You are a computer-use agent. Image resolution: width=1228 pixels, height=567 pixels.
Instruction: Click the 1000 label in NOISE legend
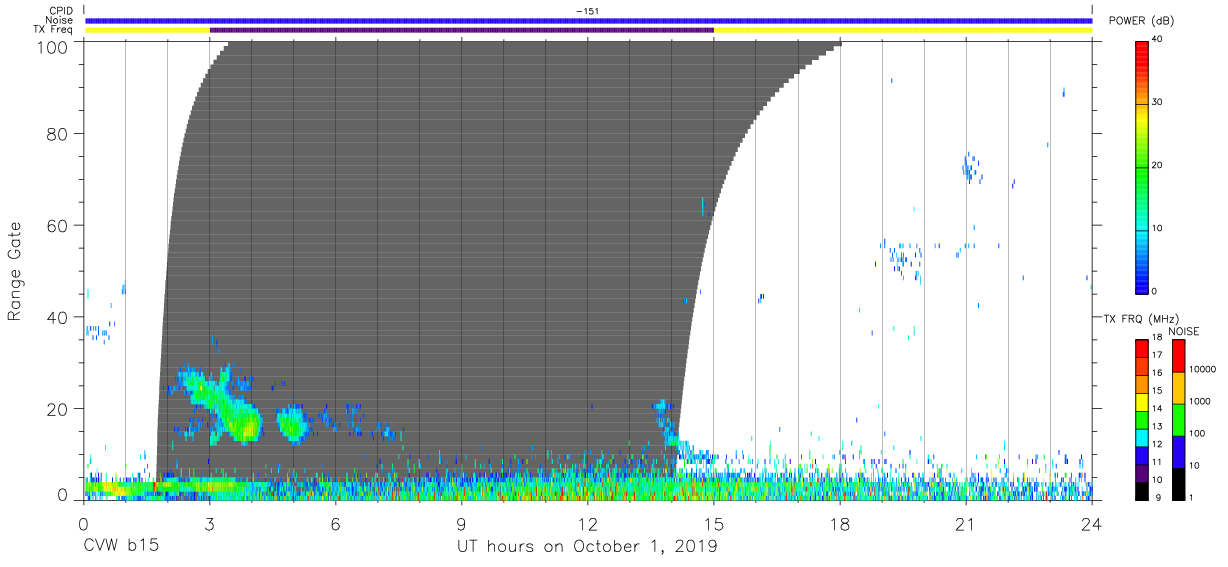coord(1202,401)
